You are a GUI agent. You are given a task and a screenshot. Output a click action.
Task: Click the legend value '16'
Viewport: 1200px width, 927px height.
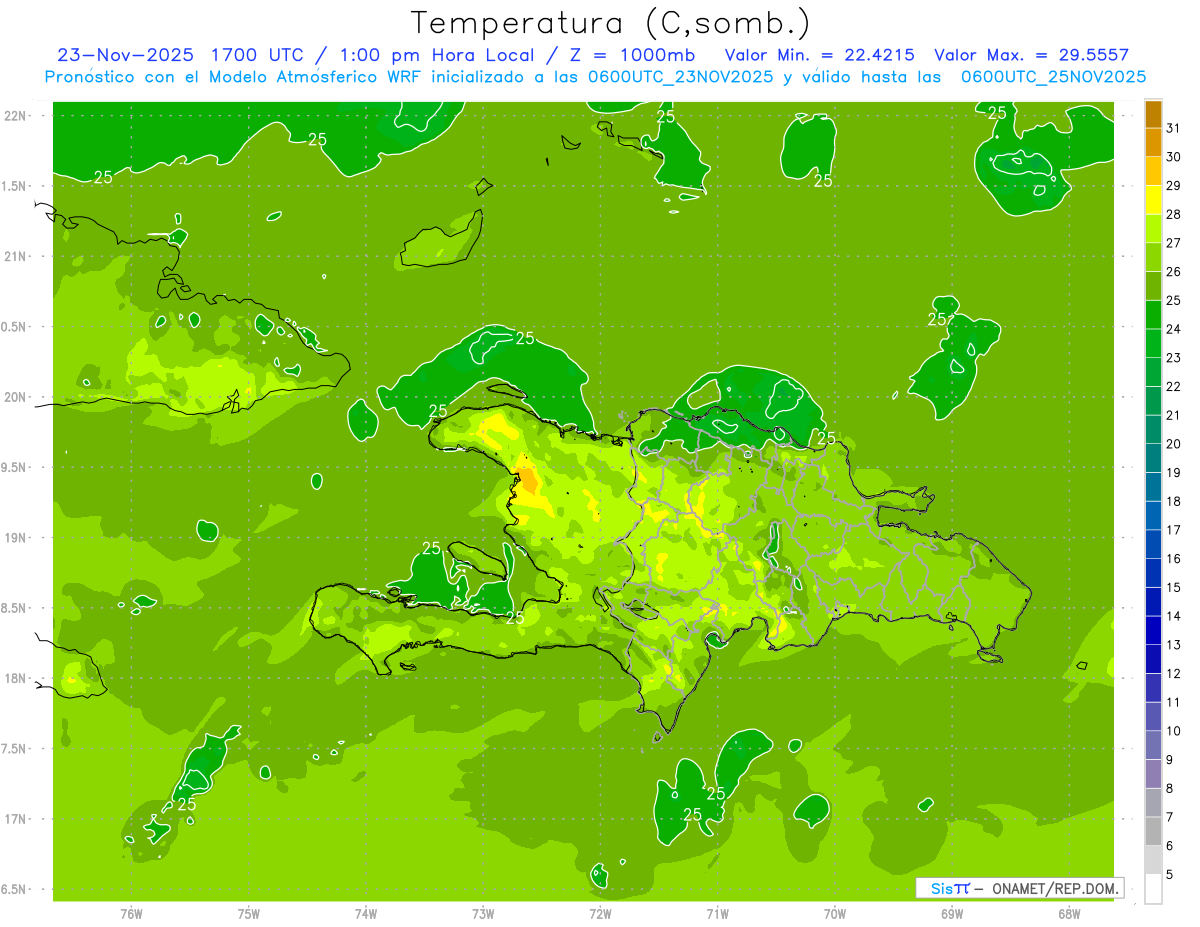[1174, 559]
